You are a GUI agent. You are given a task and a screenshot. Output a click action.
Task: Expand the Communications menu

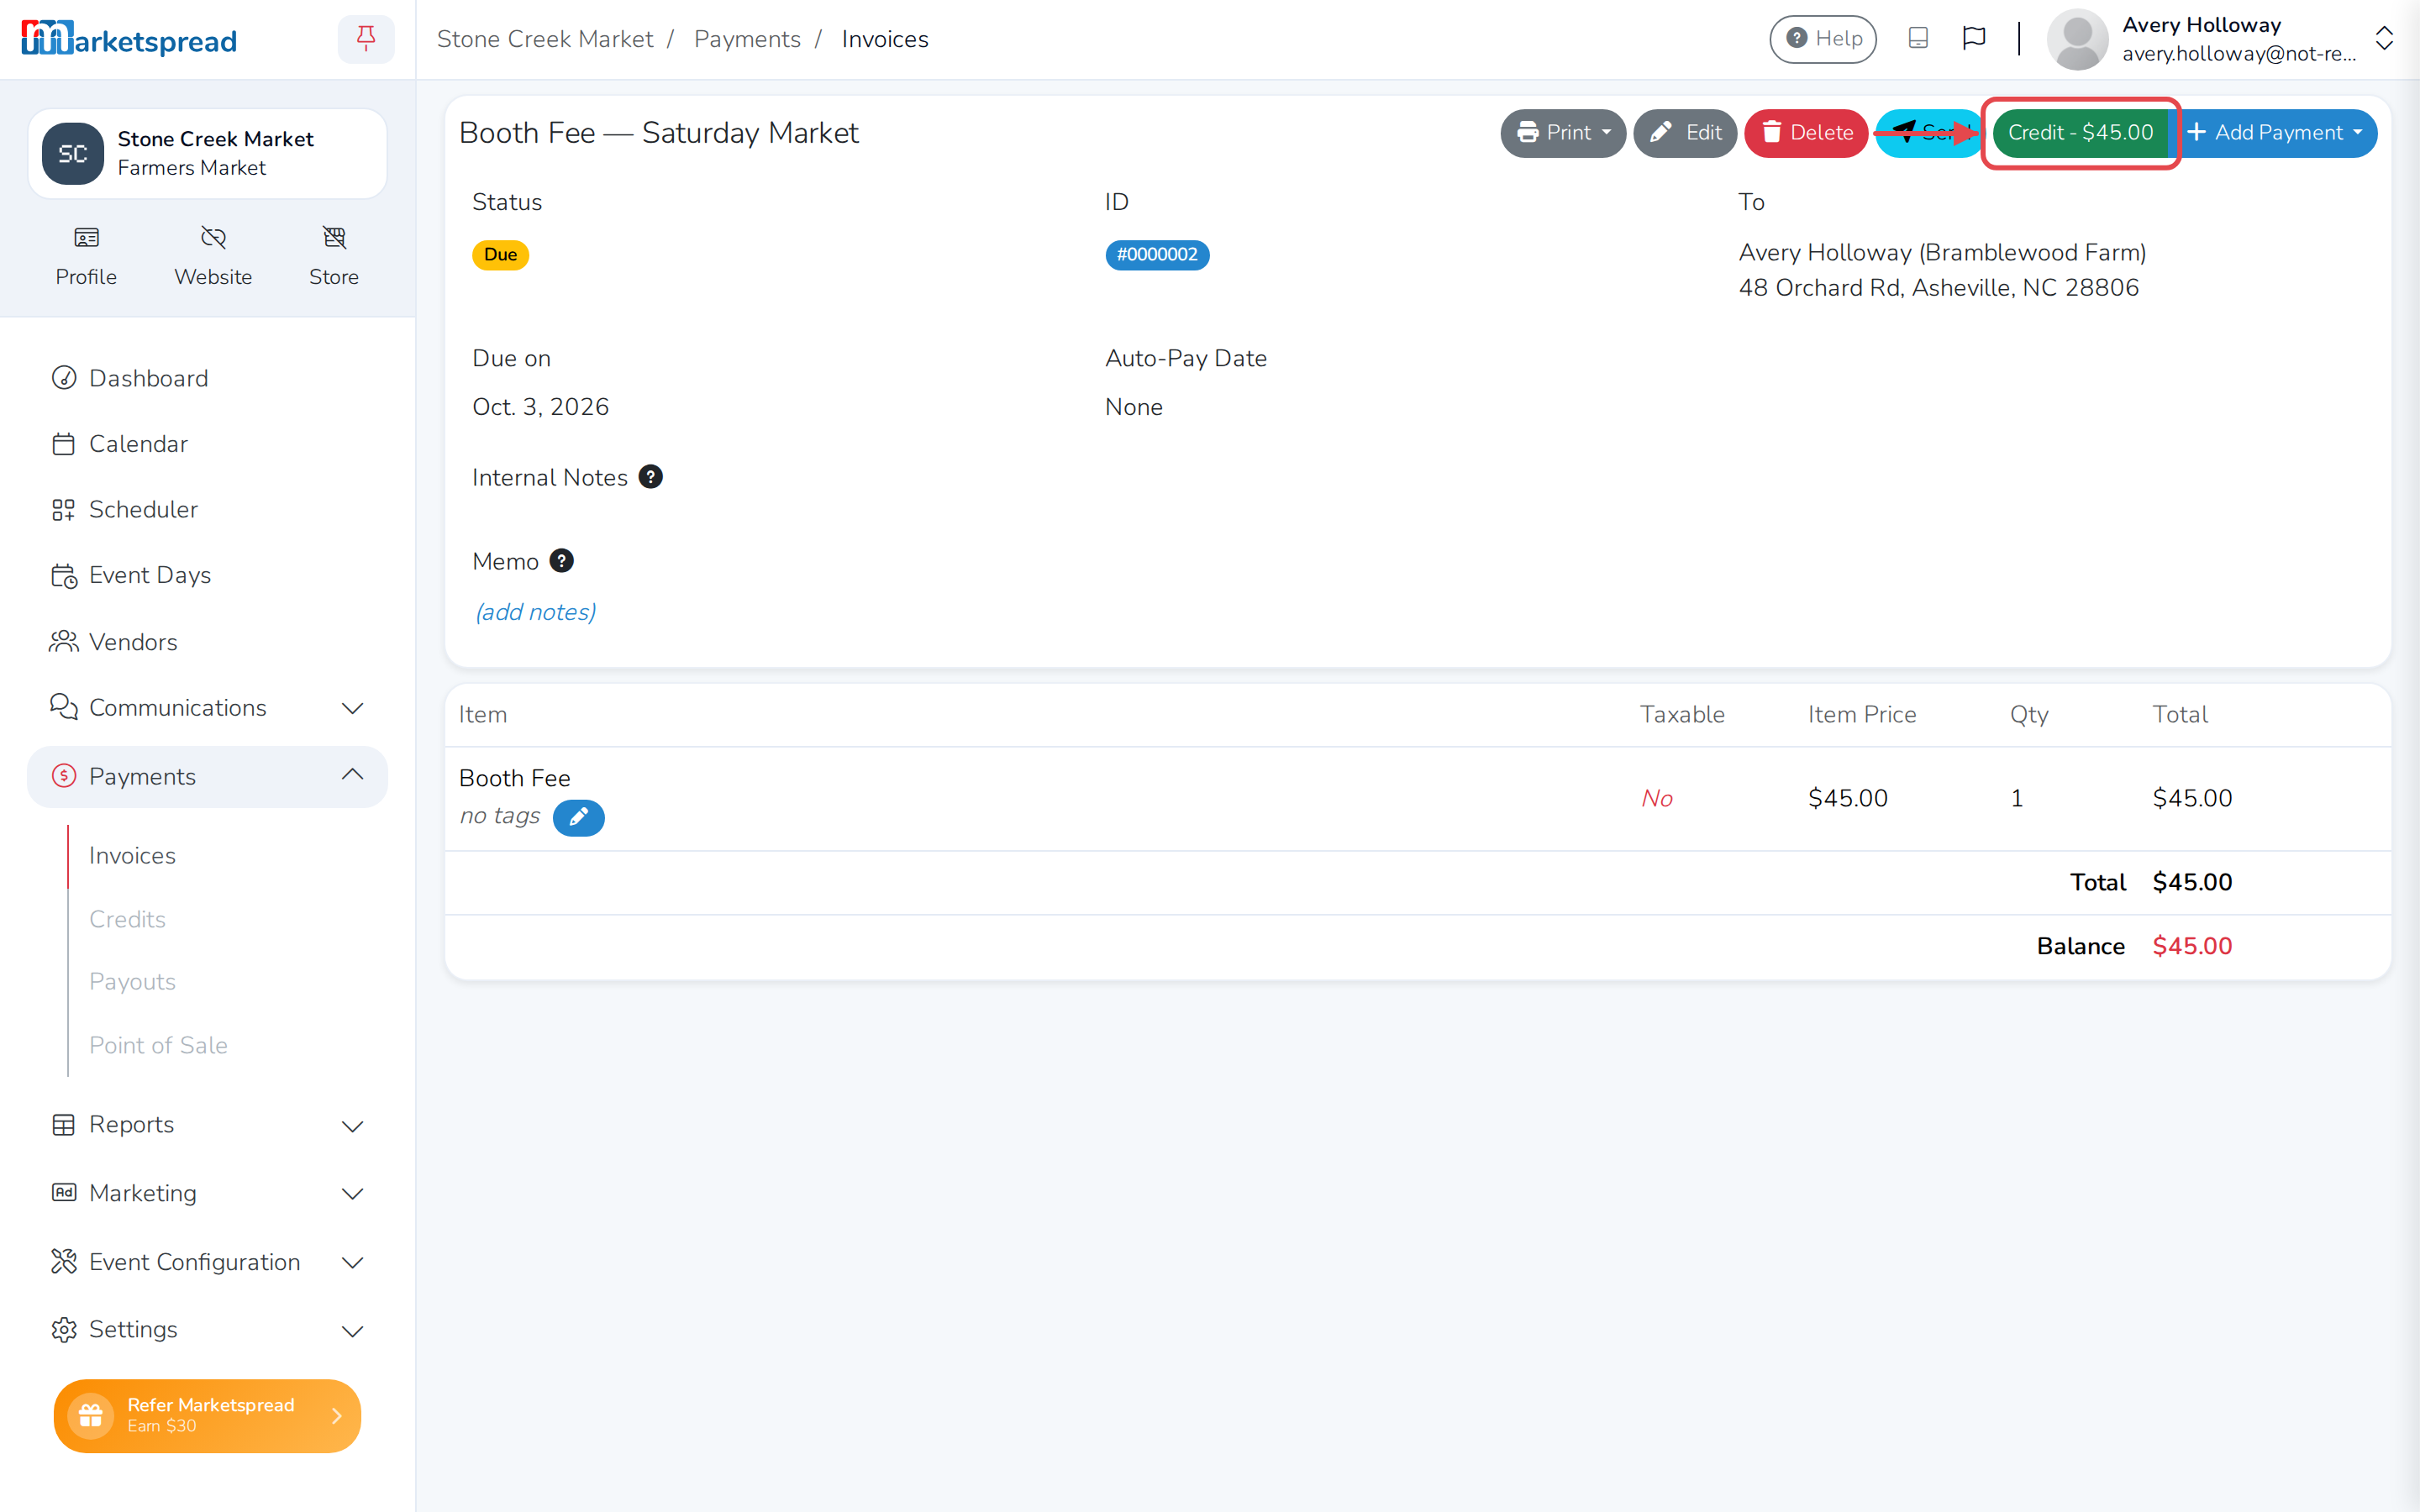click(x=207, y=708)
